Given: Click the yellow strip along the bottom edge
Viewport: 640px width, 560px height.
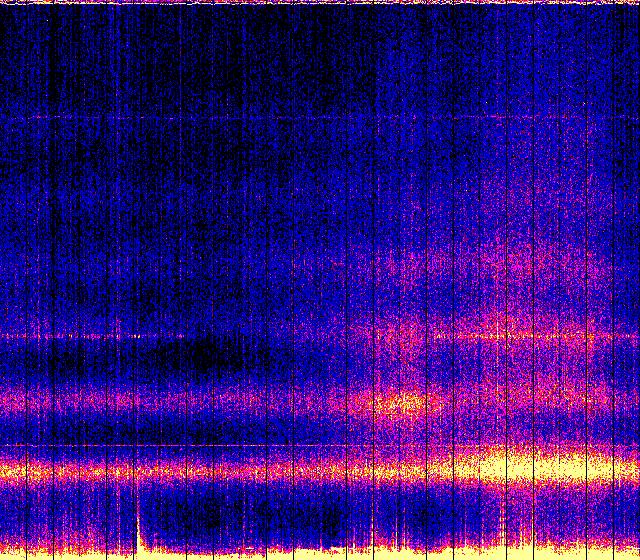Looking at the screenshot, I should click(400, 553).
